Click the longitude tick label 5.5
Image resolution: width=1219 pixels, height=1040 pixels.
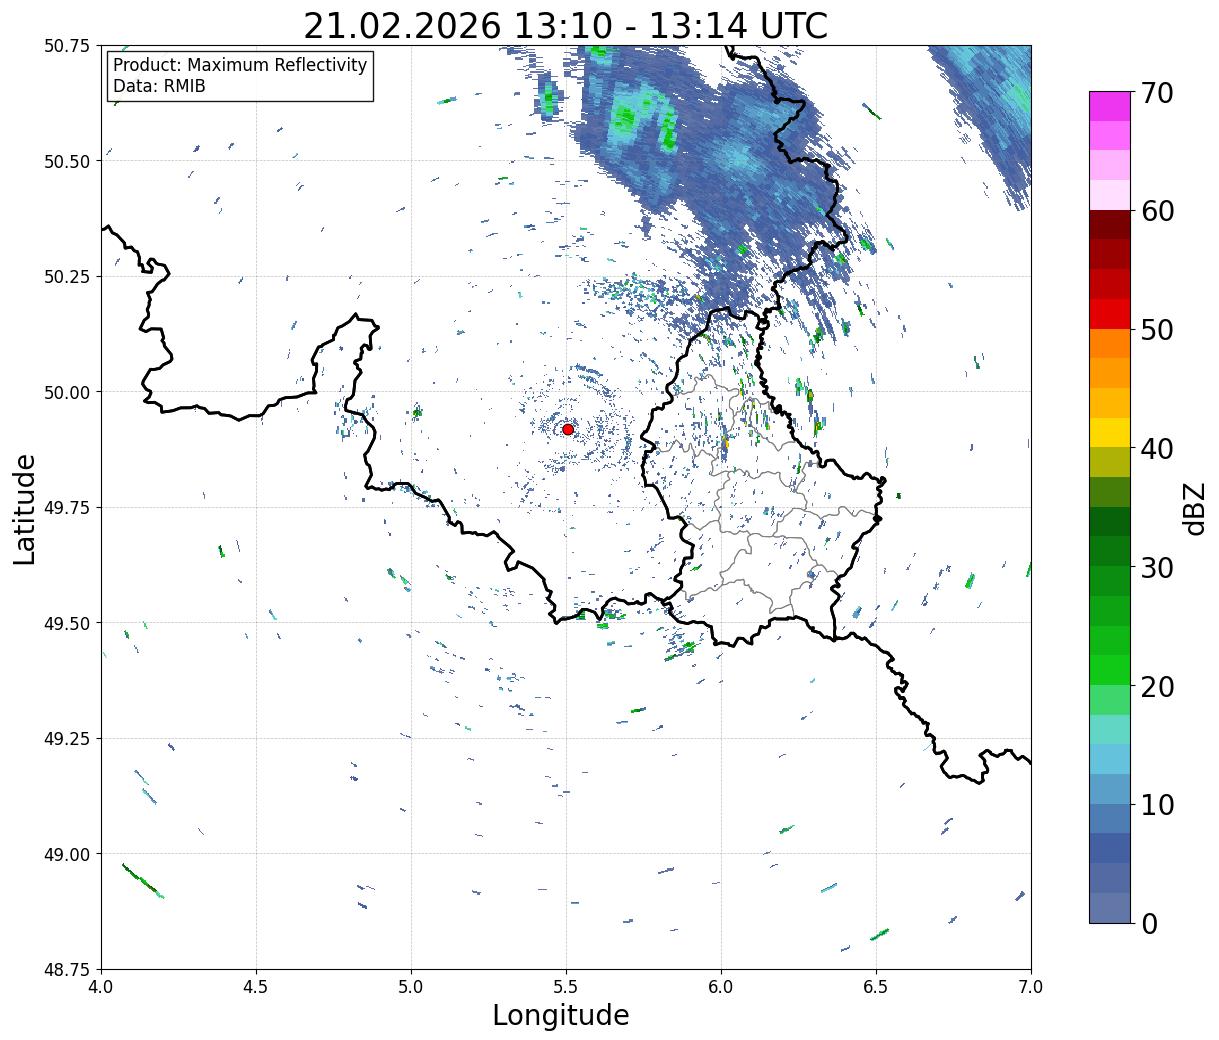(566, 987)
